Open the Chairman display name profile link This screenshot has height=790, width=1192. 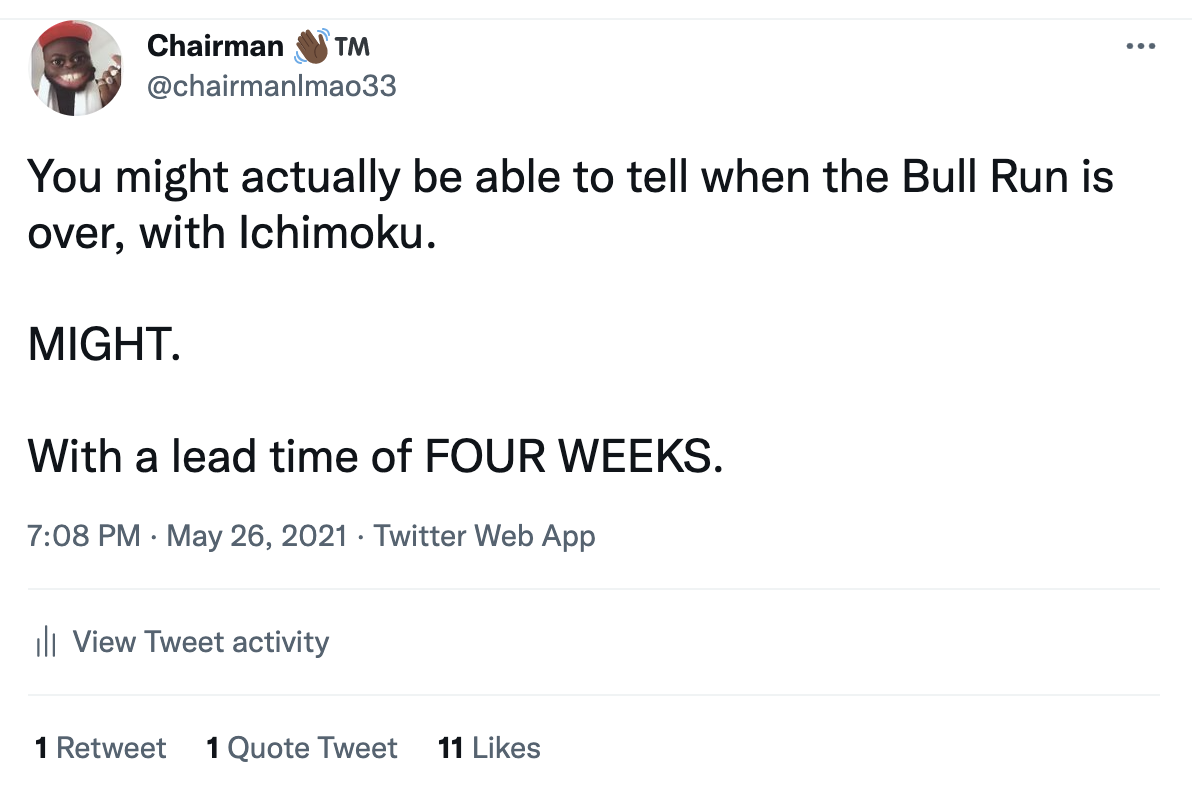coord(215,46)
